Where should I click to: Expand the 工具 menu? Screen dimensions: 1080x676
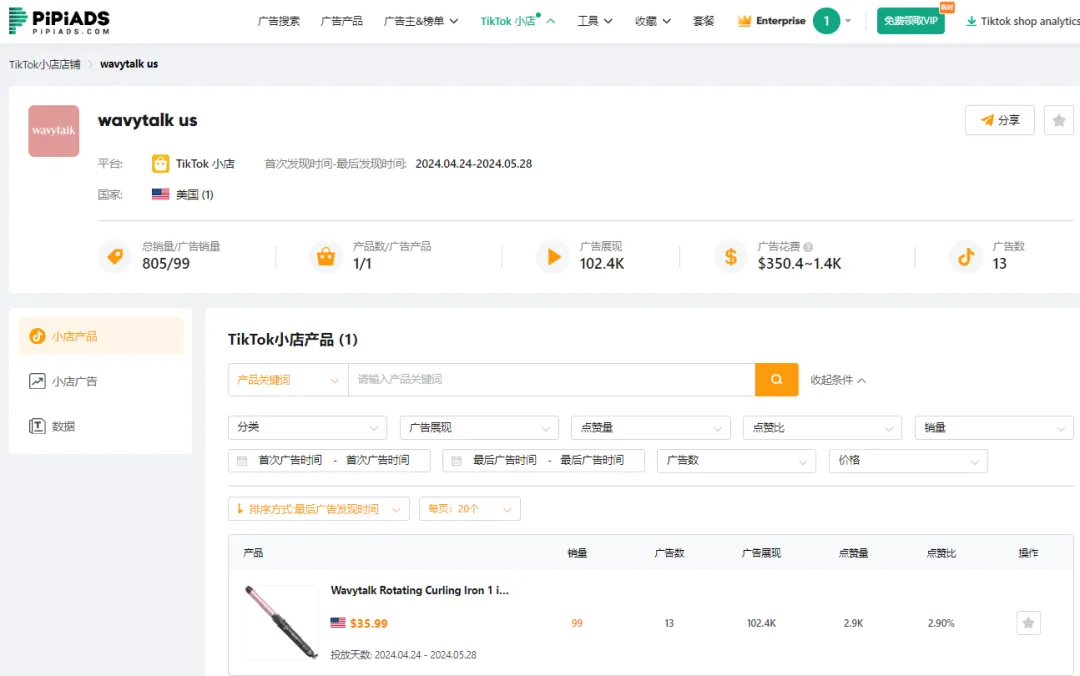tap(594, 21)
